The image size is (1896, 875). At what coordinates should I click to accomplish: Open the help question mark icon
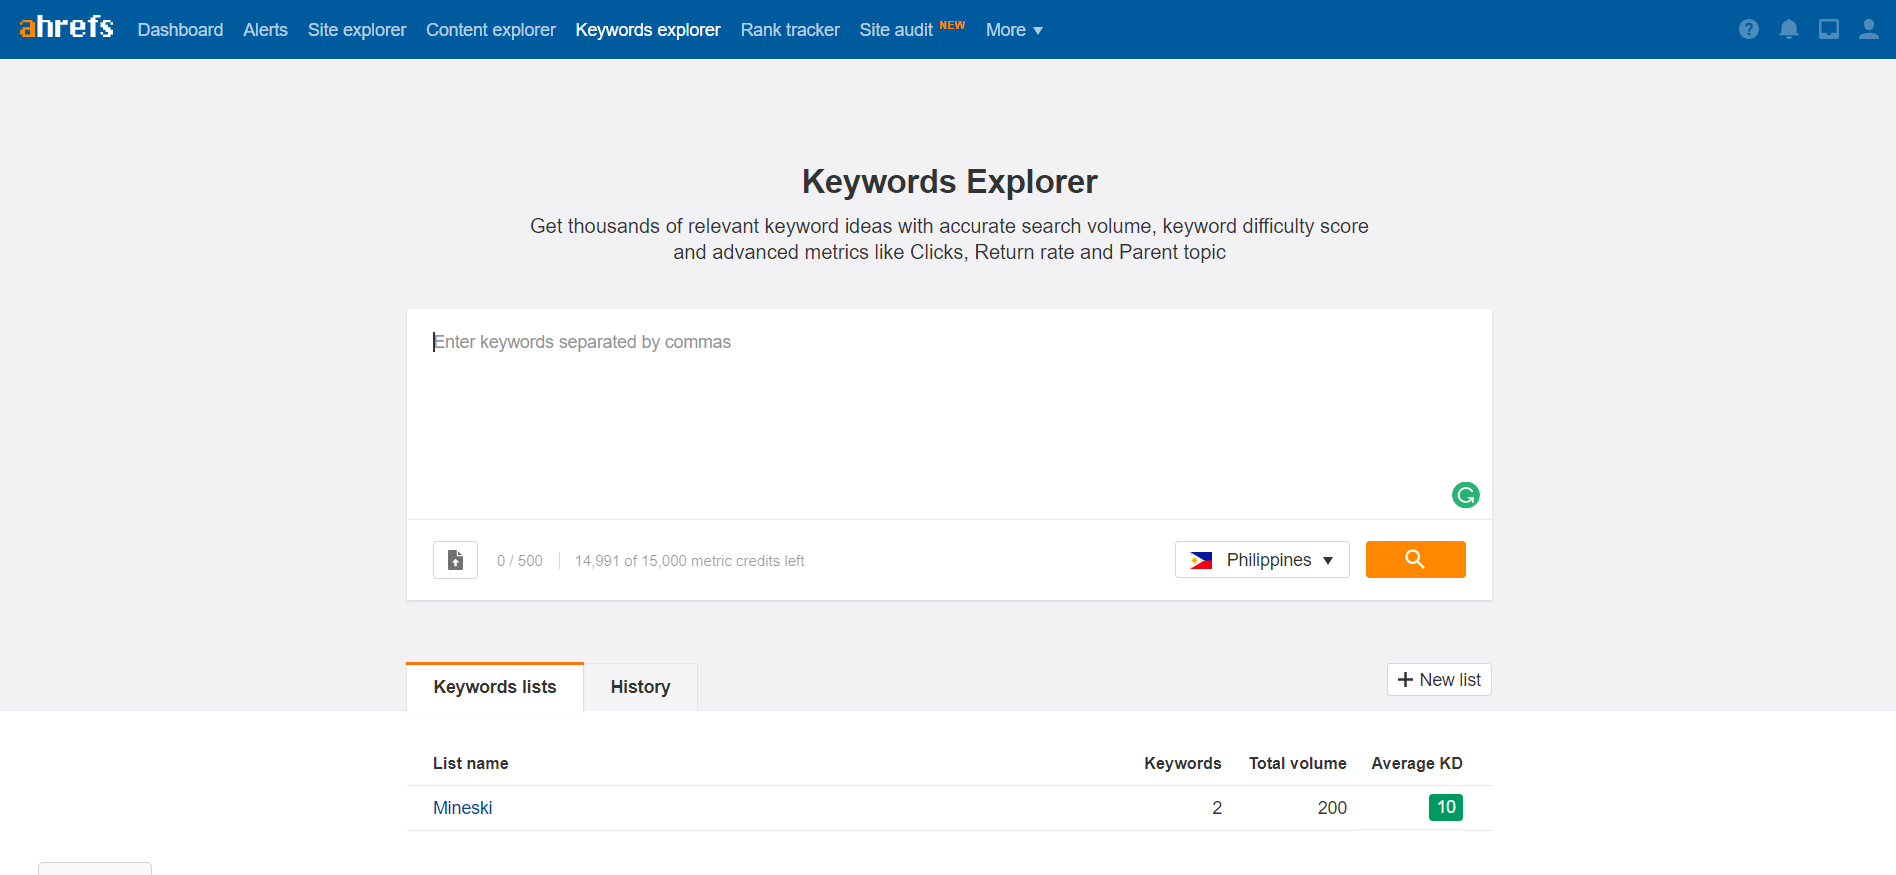(x=1748, y=30)
